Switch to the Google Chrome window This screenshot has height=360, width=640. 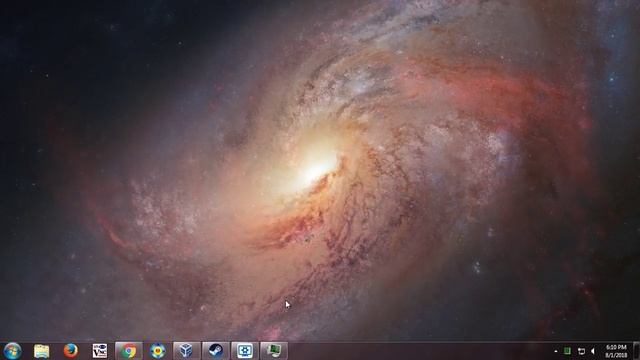pos(129,351)
